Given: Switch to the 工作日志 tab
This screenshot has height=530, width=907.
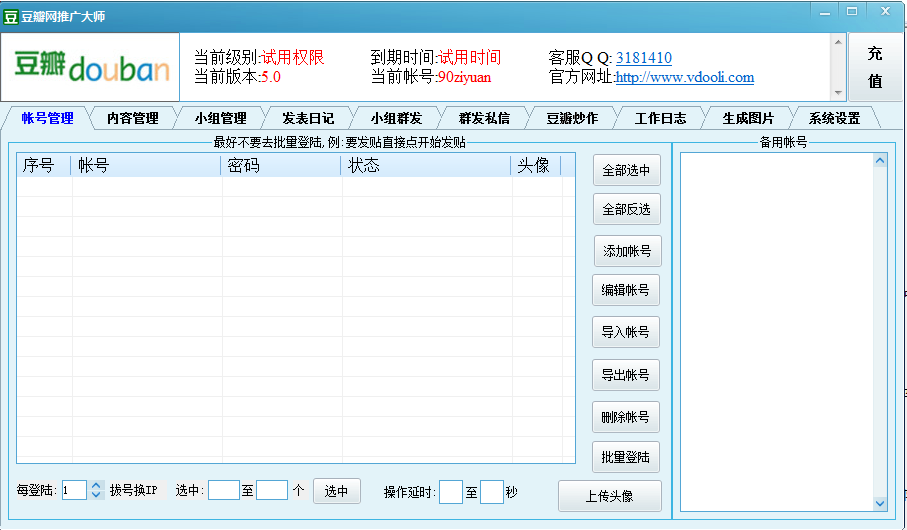Looking at the screenshot, I should point(660,118).
